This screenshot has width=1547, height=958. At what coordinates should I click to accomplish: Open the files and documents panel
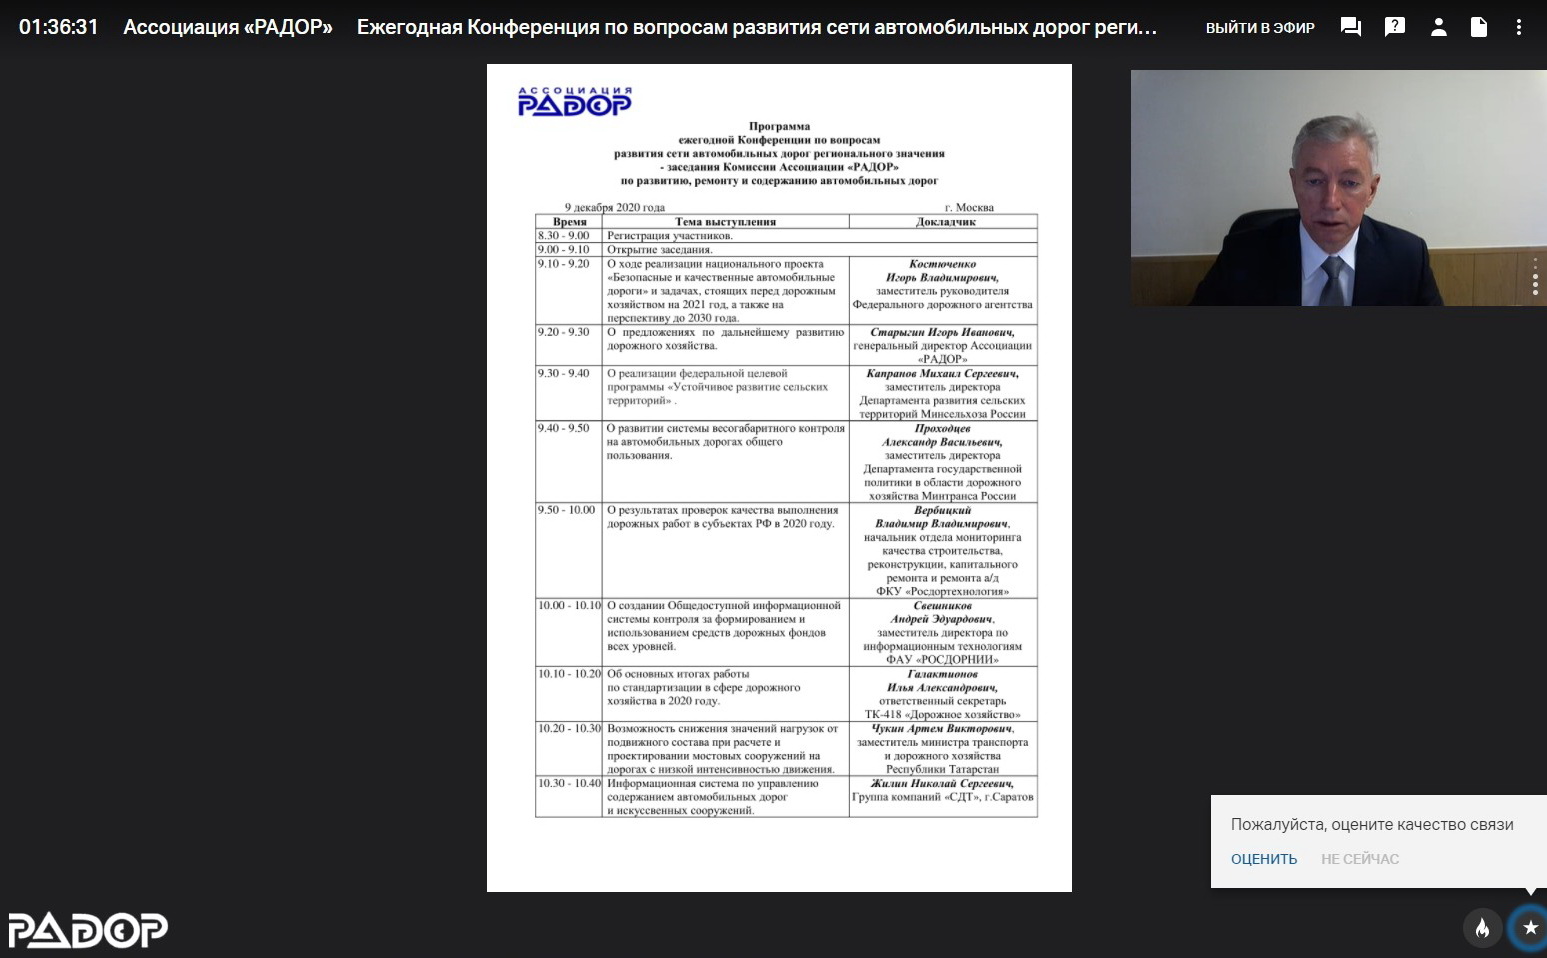pyautogui.click(x=1478, y=28)
